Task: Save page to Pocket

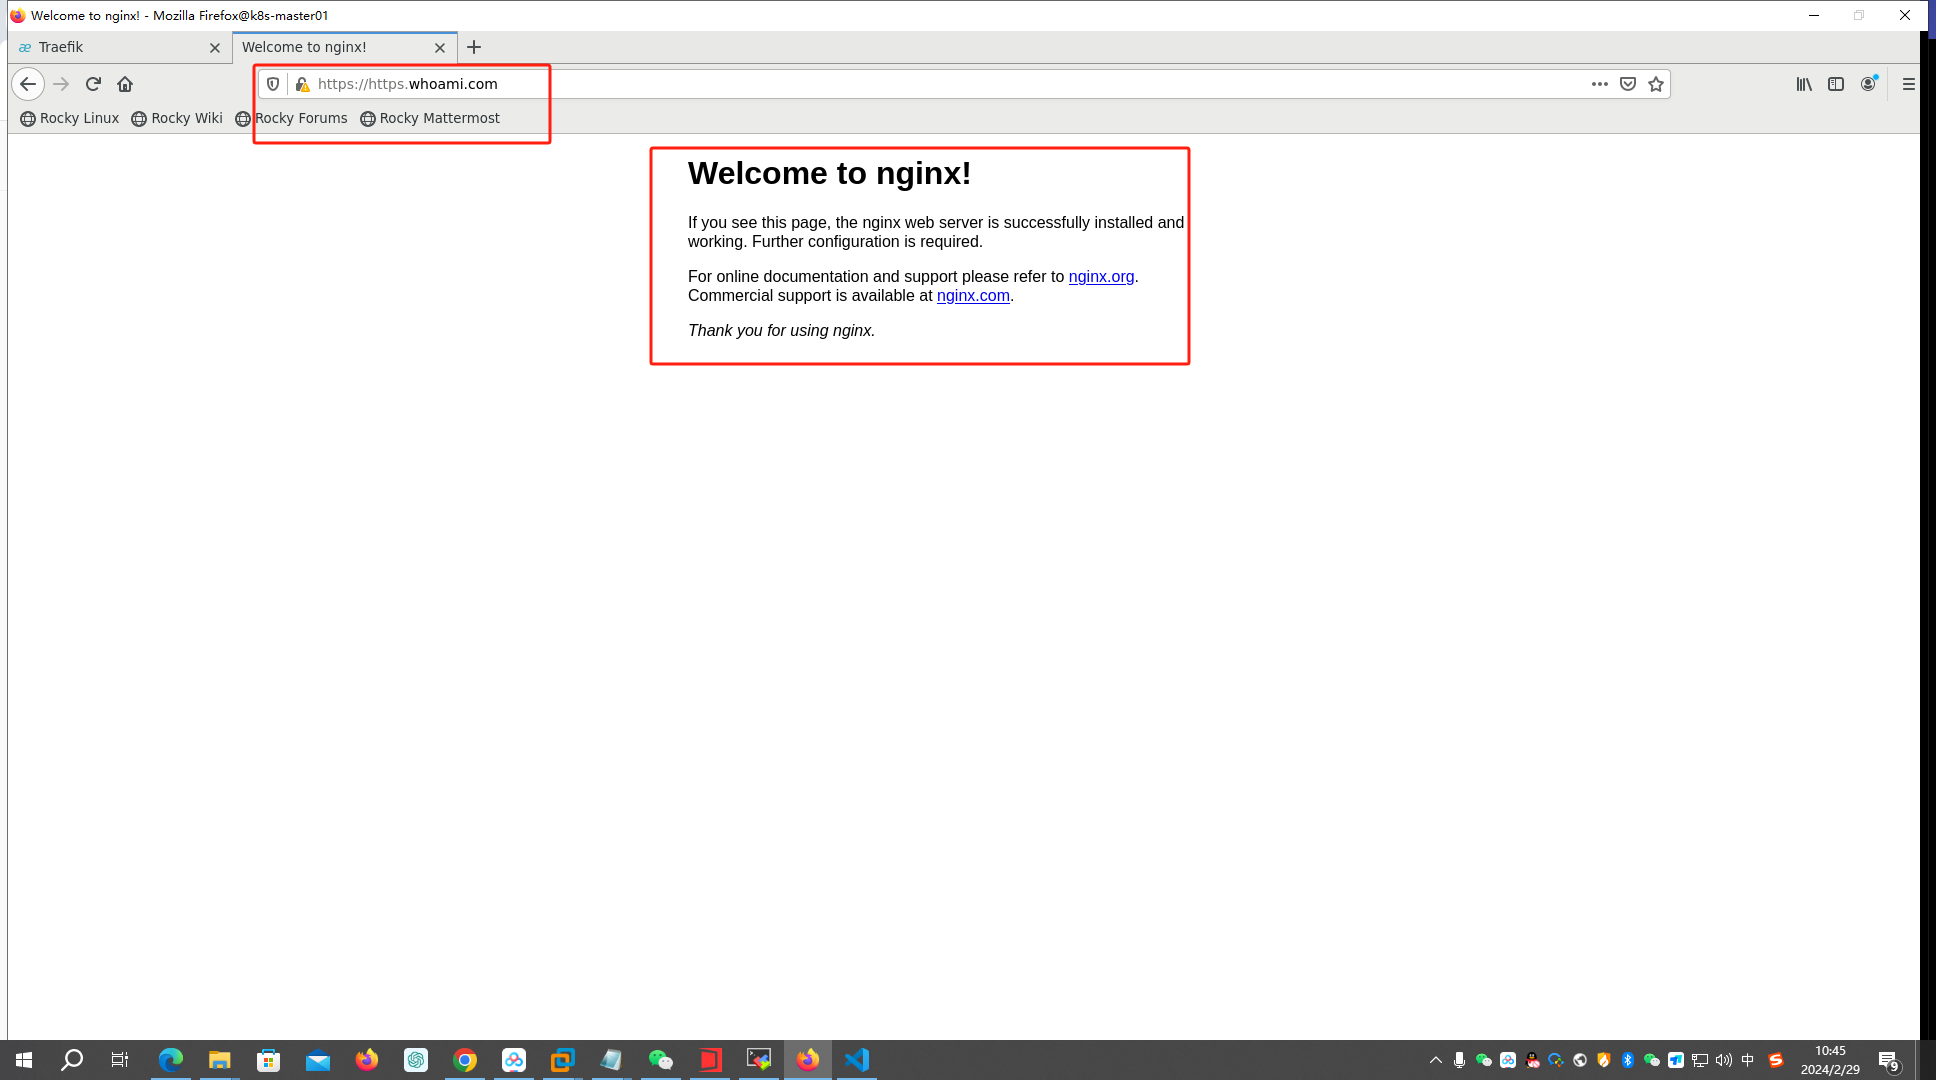Action: [1628, 84]
